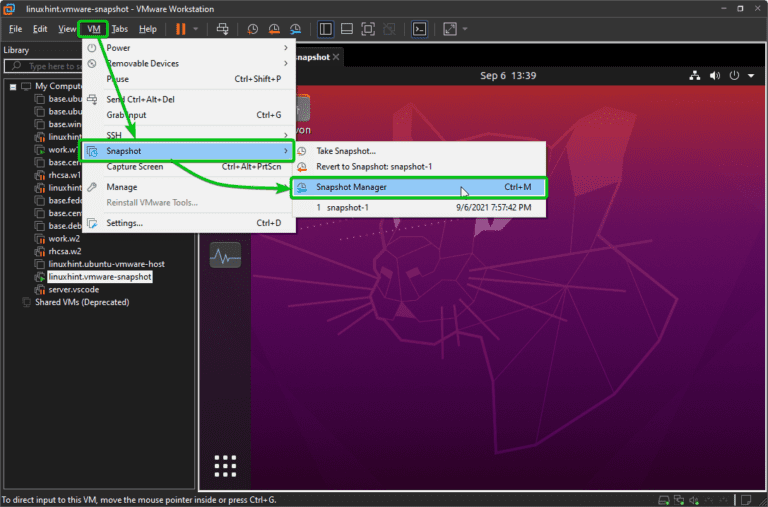Click the Snapshot Manager toolbar icon
Image resolution: width=768 pixels, height=507 pixels.
pos(295,29)
